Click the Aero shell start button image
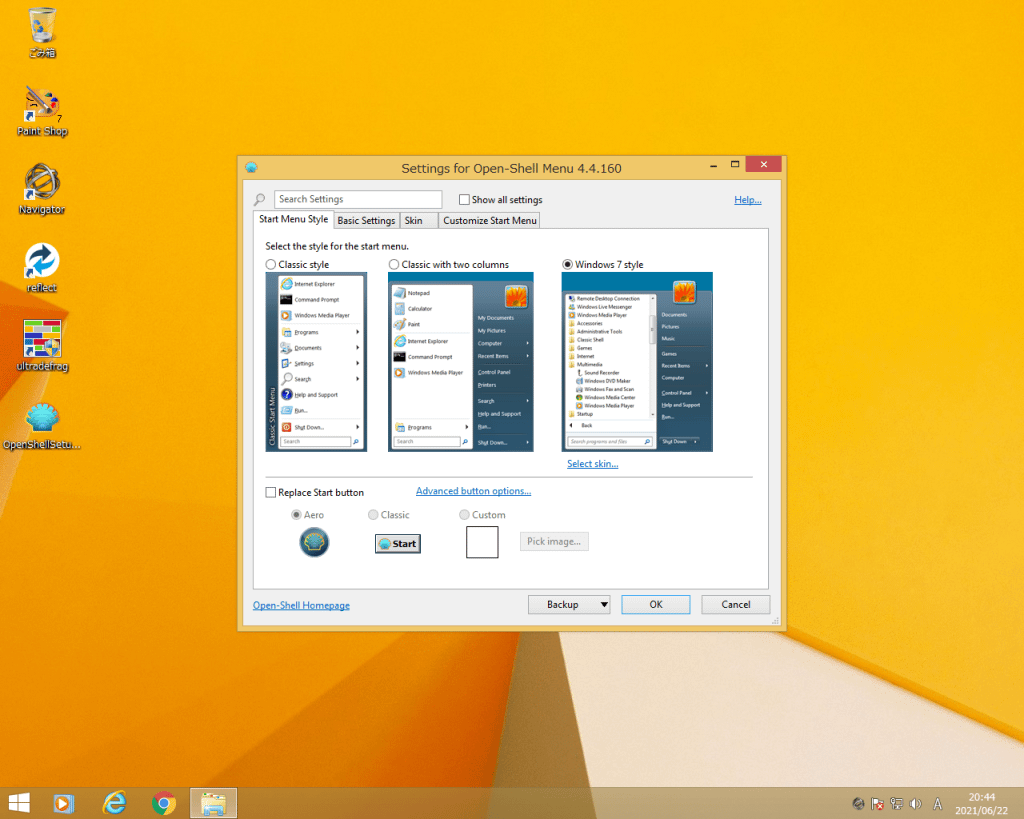This screenshot has width=1024, height=819. [x=314, y=542]
